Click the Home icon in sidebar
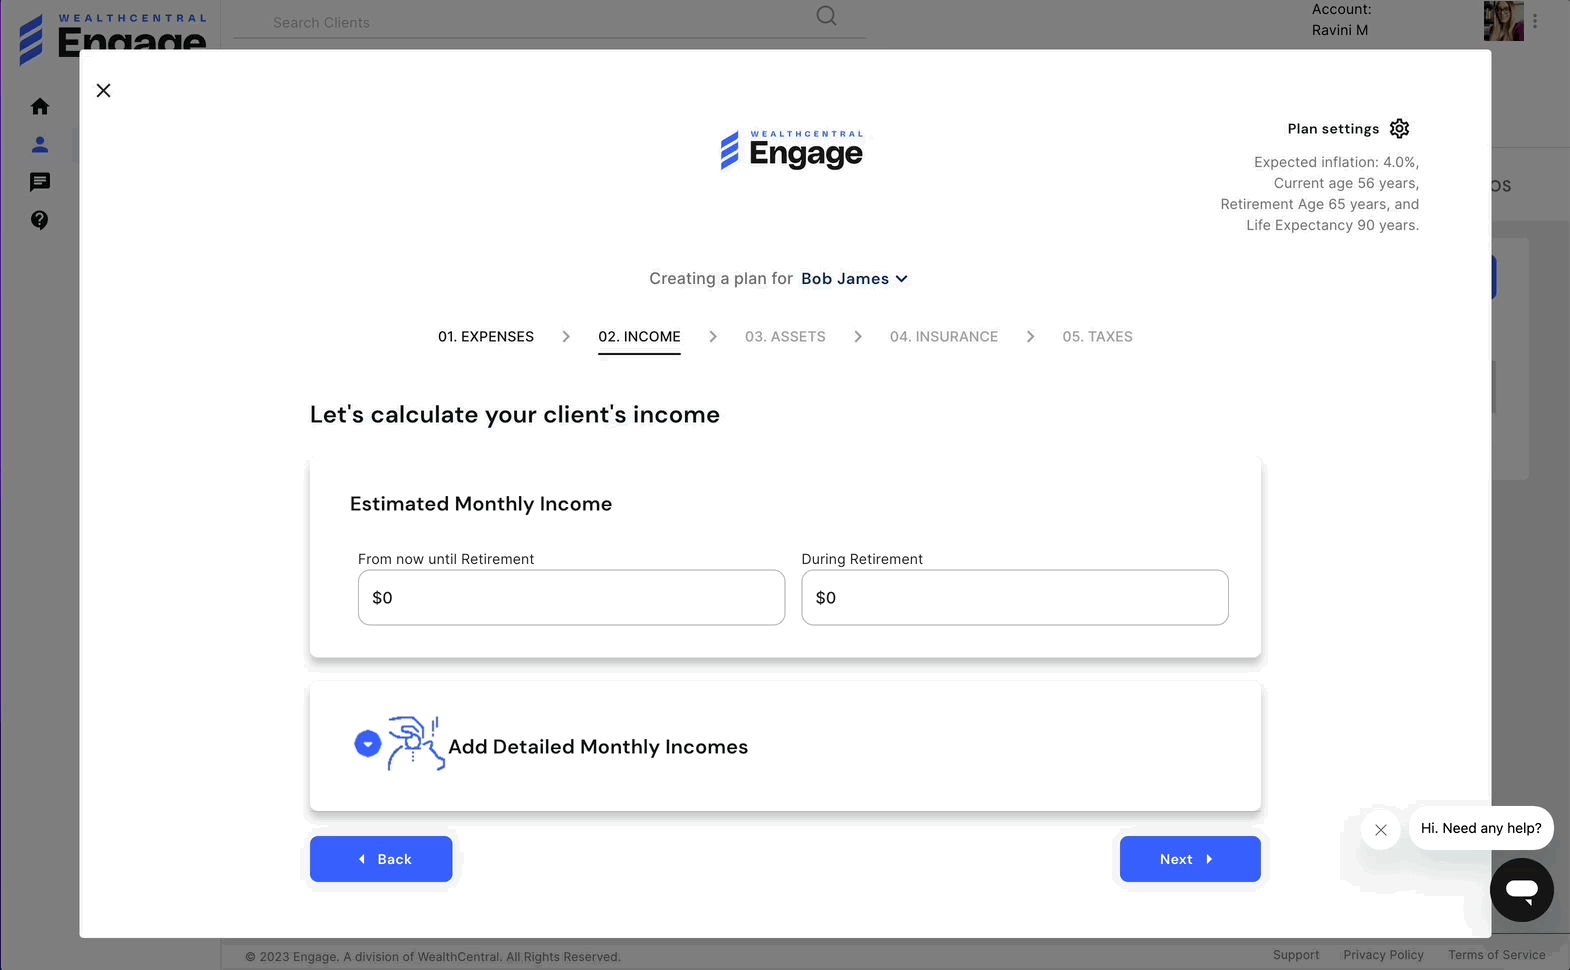The height and width of the screenshot is (970, 1570). pos(40,107)
